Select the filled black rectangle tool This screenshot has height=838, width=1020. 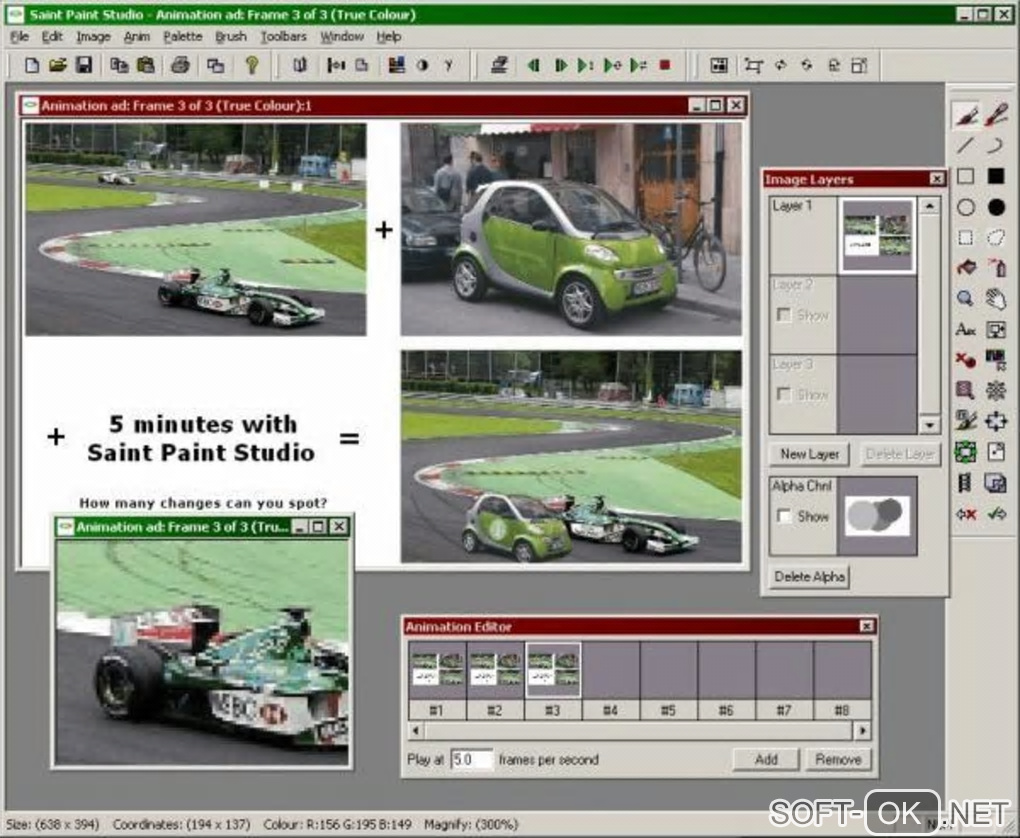coord(997,176)
